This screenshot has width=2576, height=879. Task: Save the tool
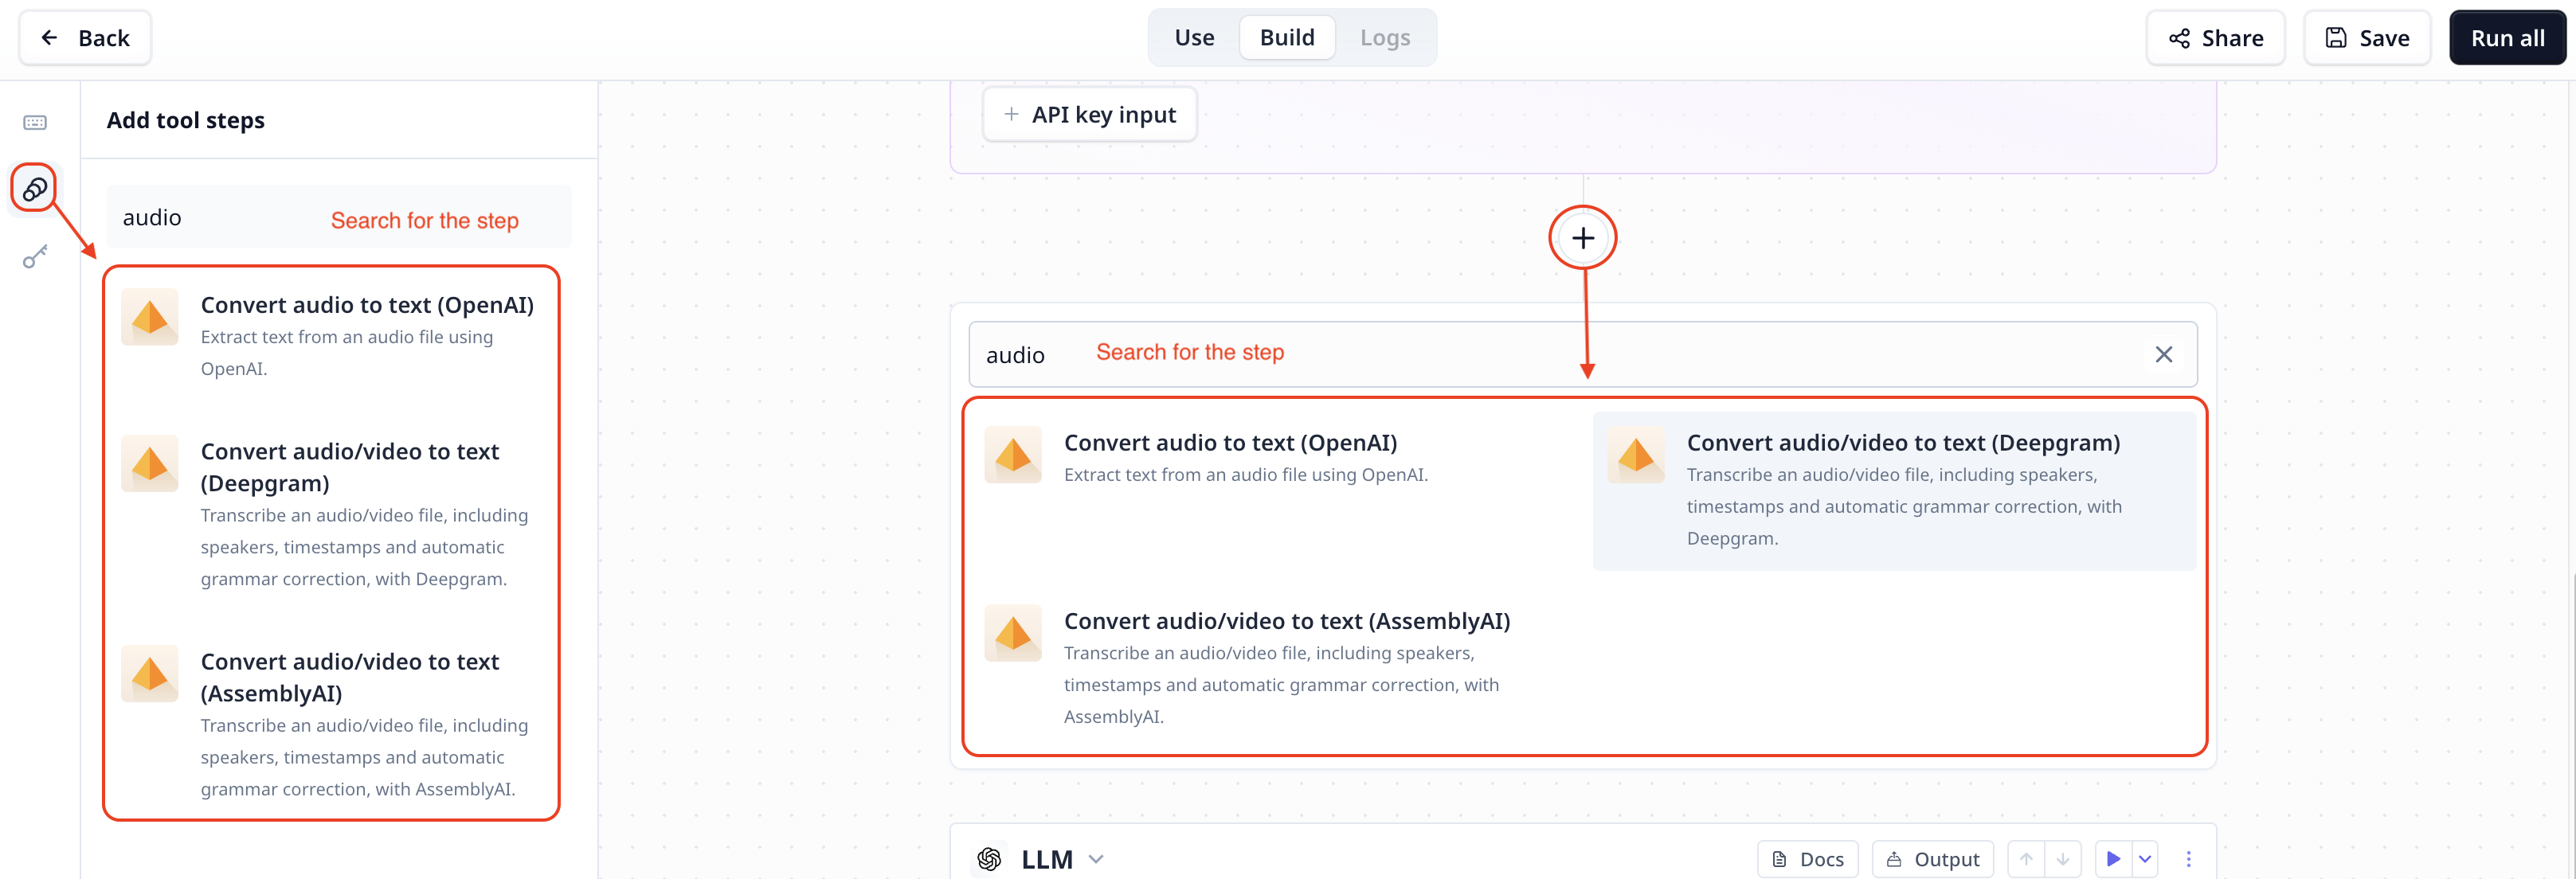(x=2367, y=38)
